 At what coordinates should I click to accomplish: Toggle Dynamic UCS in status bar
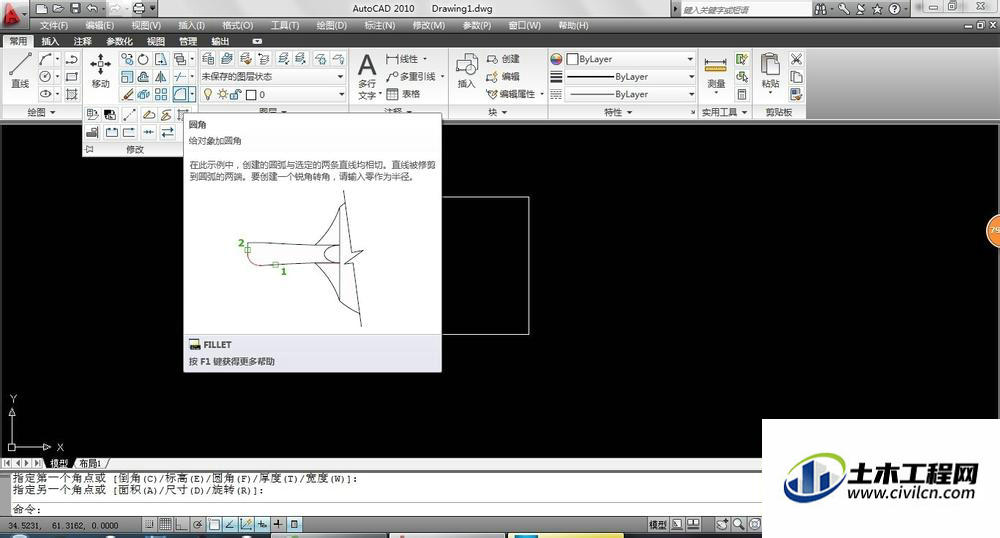[x=246, y=525]
